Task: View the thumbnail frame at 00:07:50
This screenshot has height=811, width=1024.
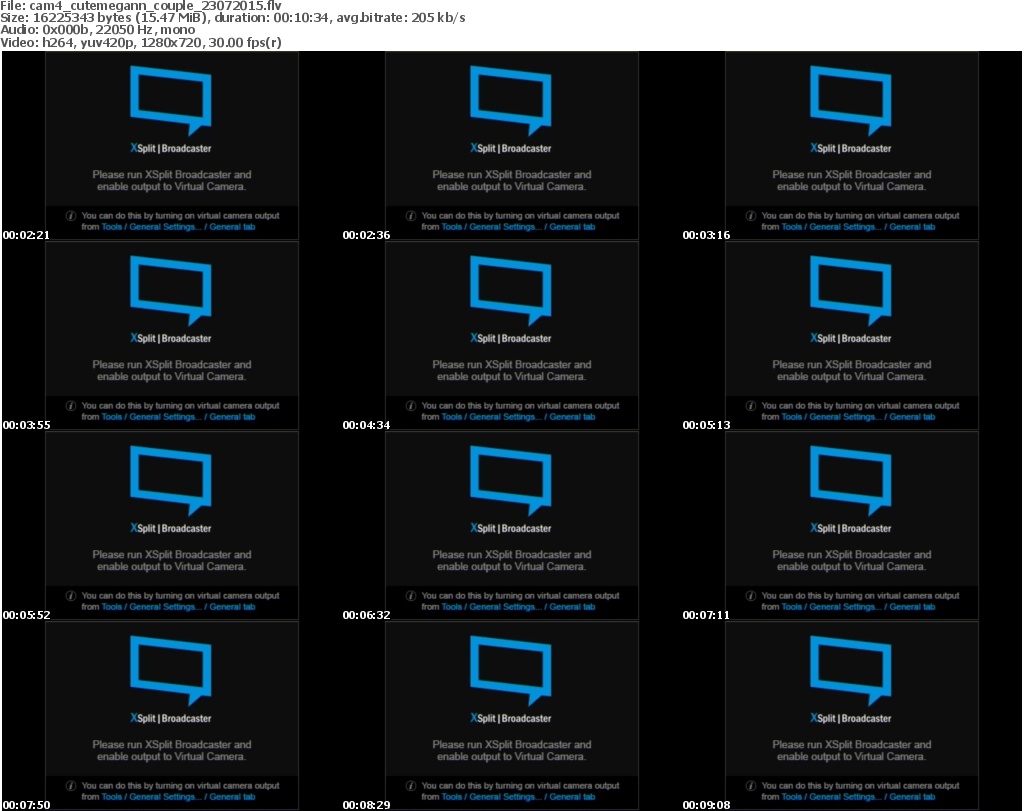Action: point(172,716)
